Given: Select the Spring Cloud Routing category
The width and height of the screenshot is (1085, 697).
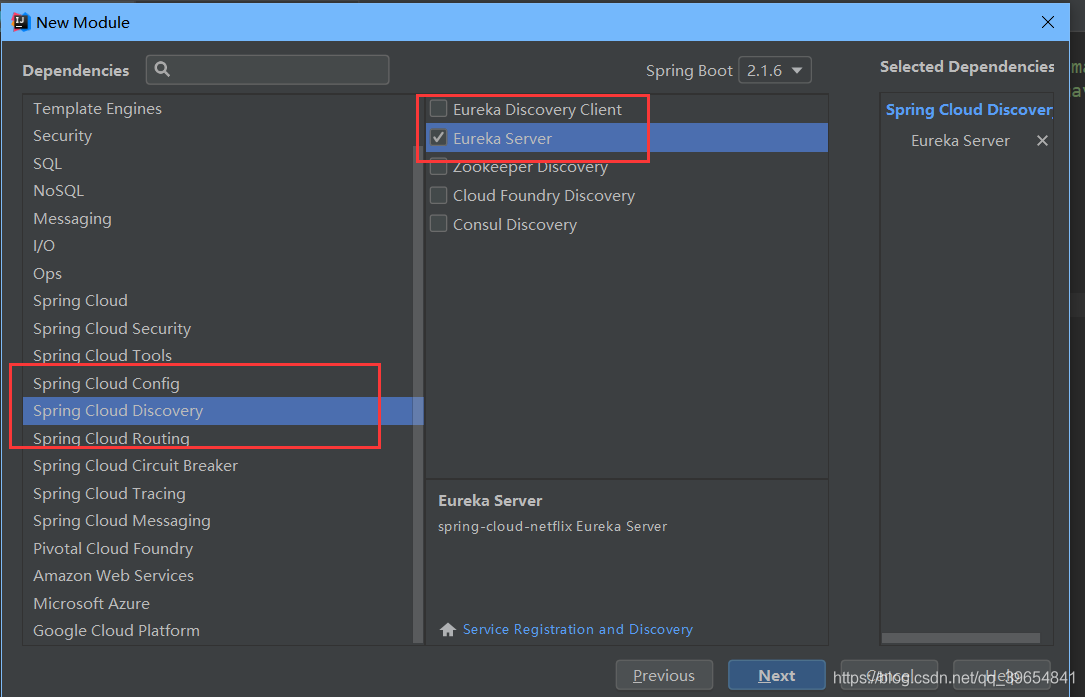Looking at the screenshot, I should (111, 439).
